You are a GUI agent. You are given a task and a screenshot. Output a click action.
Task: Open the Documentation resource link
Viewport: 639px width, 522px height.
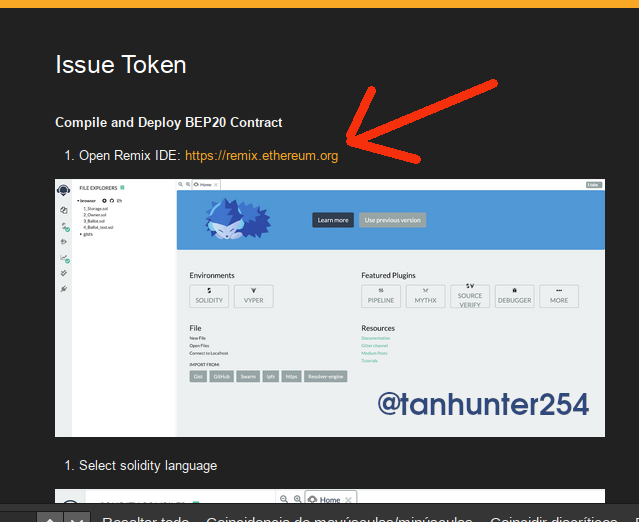(x=376, y=338)
